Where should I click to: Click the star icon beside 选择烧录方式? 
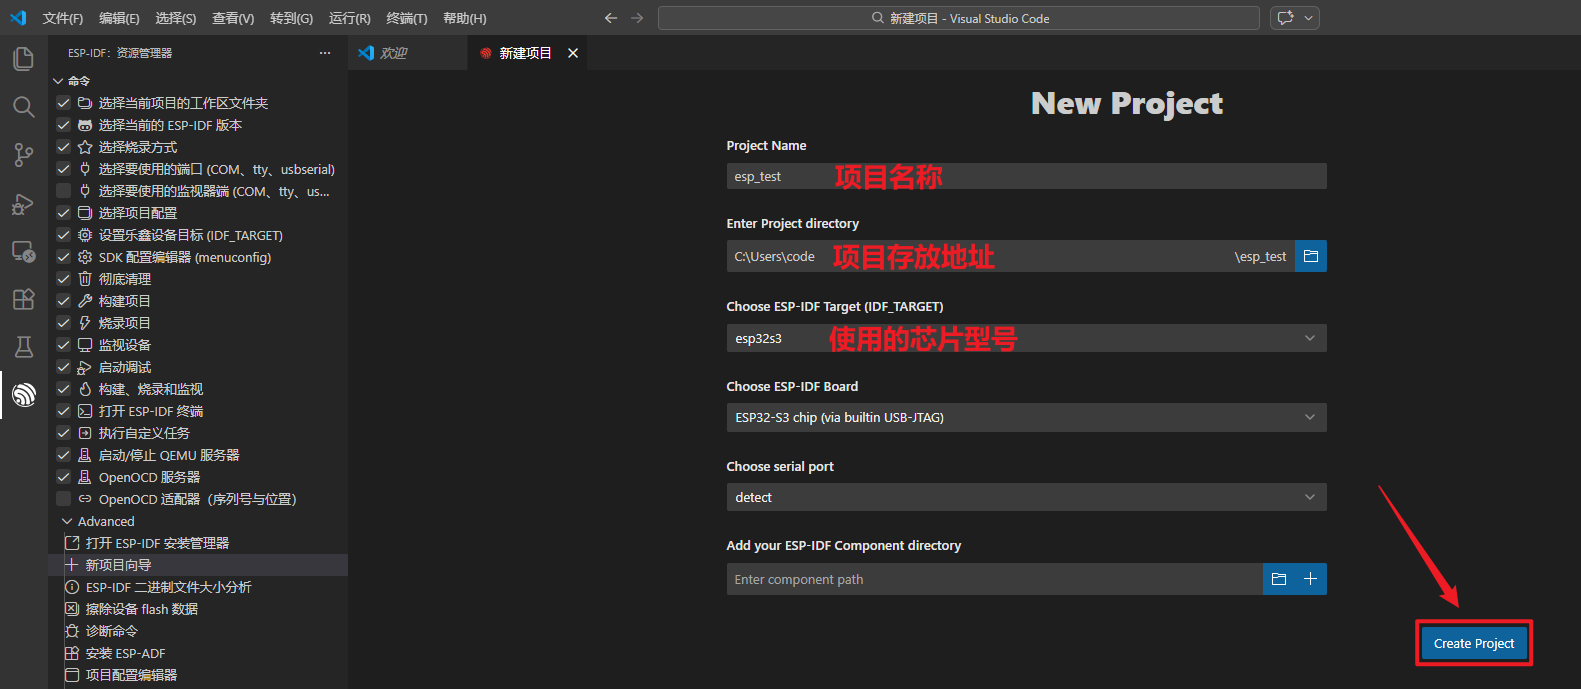click(85, 147)
